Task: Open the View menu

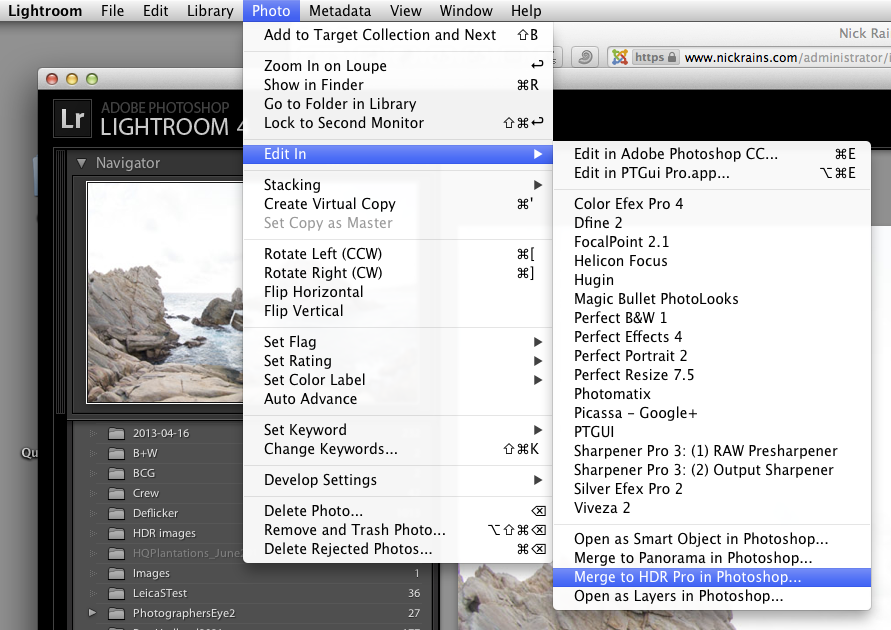Action: (406, 11)
